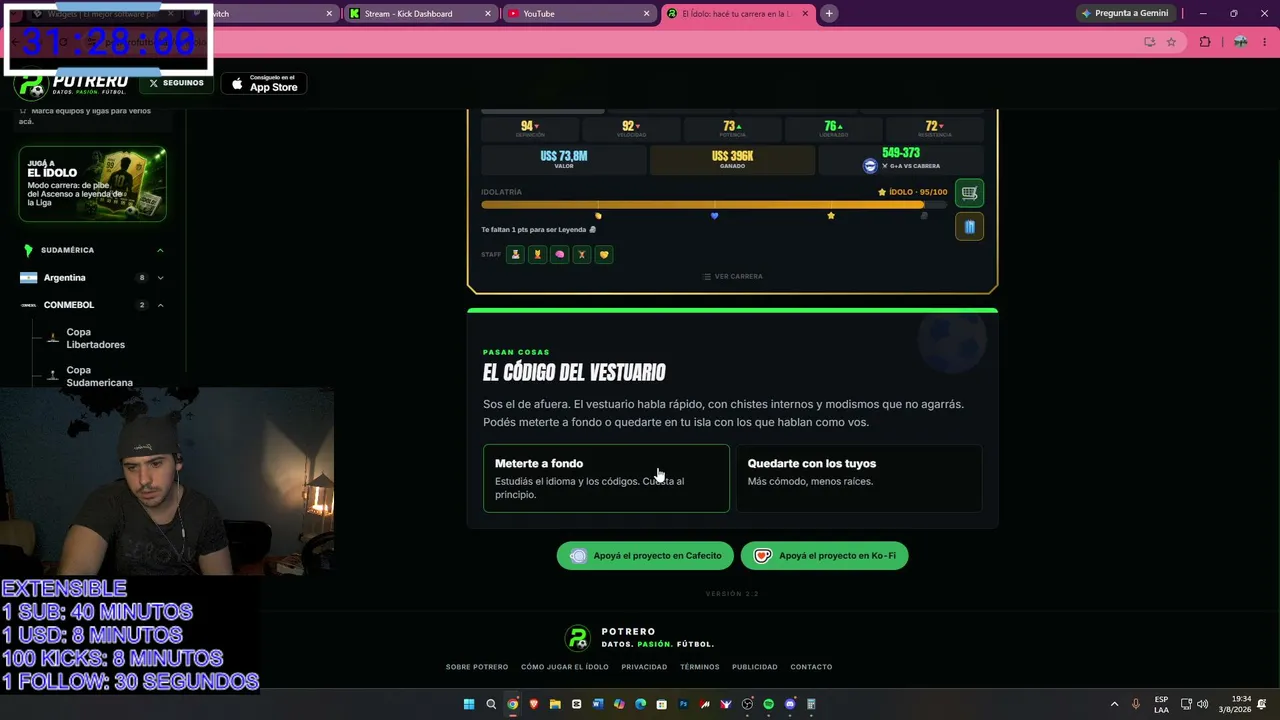Screen dimensions: 1280x720
Task: Open Cómo jugar El Ídolo link
Action: coord(565,667)
